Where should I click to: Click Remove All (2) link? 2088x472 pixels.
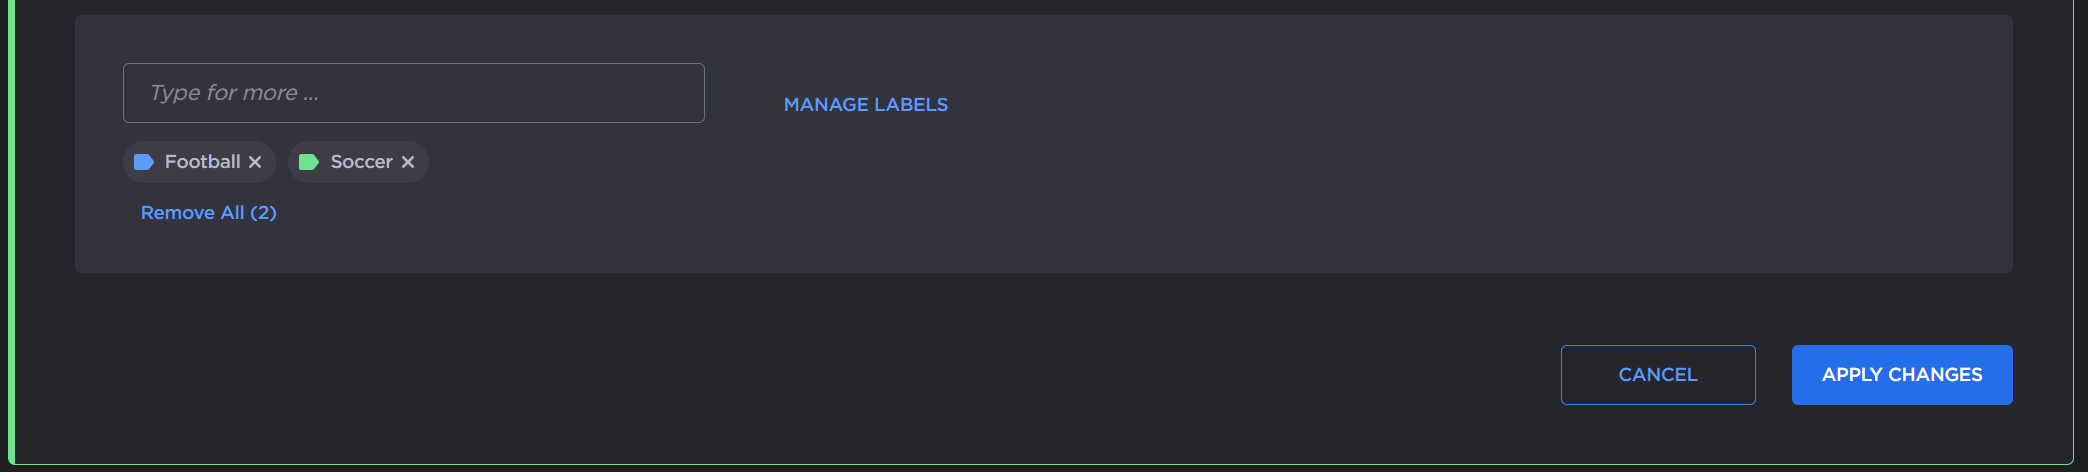[x=208, y=213]
